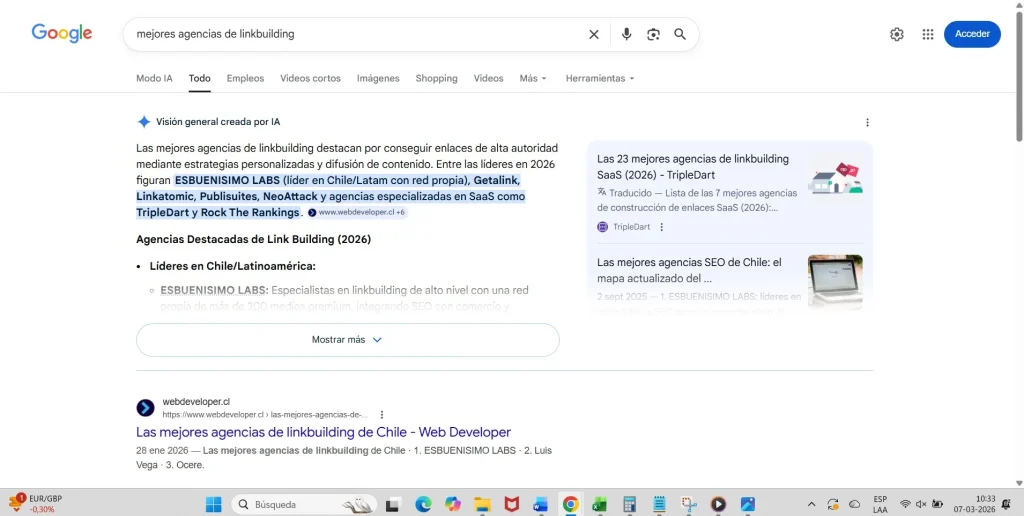
Task: Open the Google apps grid icon
Action: [x=927, y=35]
